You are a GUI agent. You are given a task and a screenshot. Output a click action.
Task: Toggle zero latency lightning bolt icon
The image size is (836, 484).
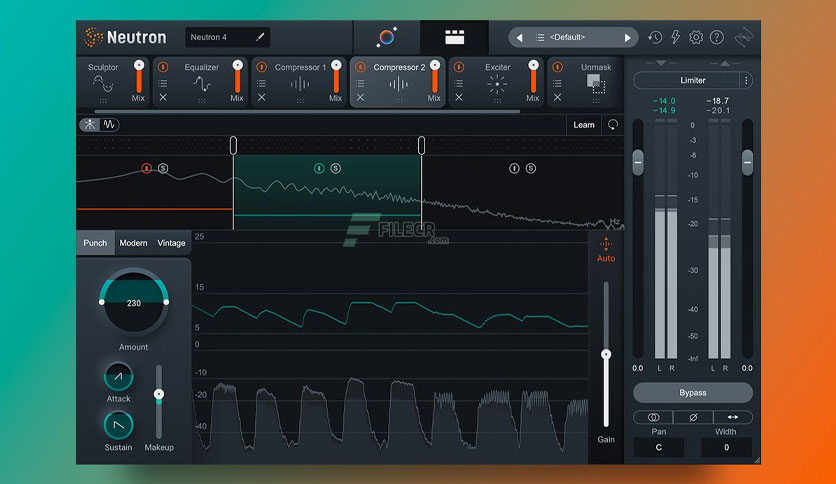coord(676,37)
